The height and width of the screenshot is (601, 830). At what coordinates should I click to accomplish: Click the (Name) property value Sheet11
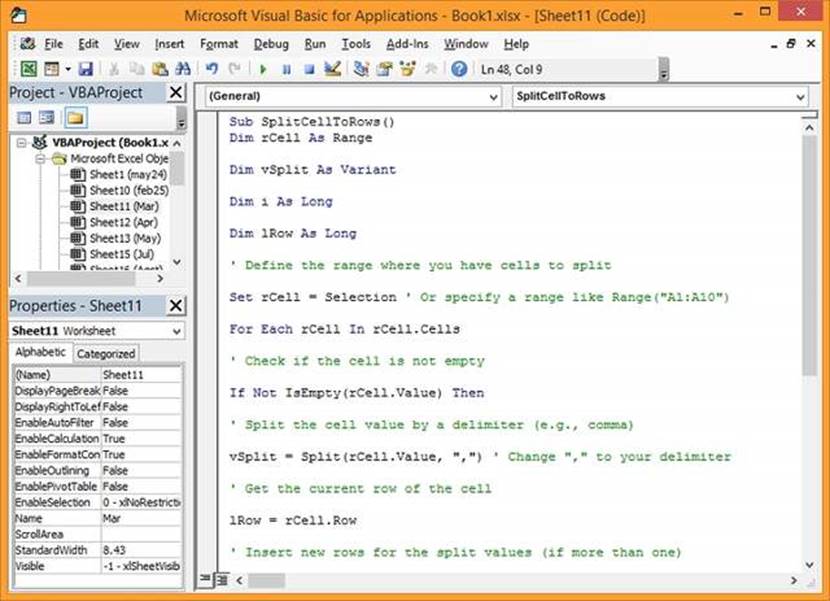tap(141, 375)
